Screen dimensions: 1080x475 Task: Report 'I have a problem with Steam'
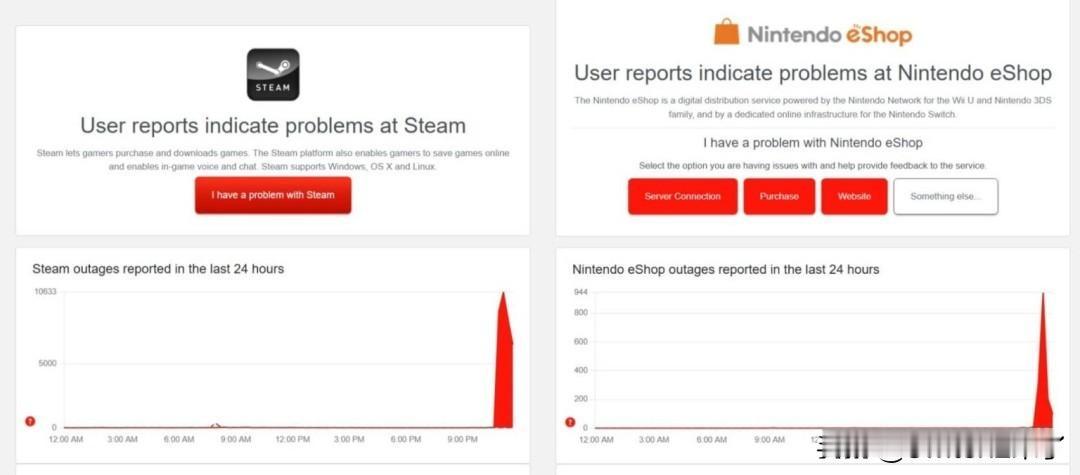(273, 196)
